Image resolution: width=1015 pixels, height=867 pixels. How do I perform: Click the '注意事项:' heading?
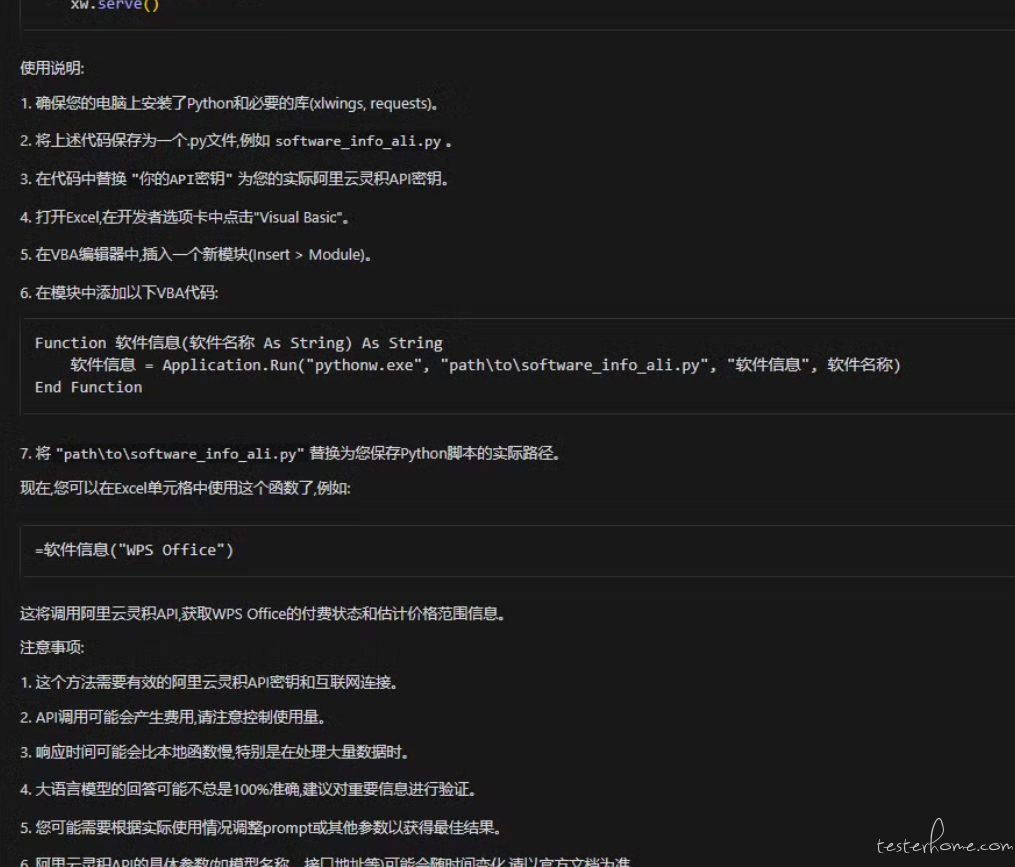[x=52, y=647]
